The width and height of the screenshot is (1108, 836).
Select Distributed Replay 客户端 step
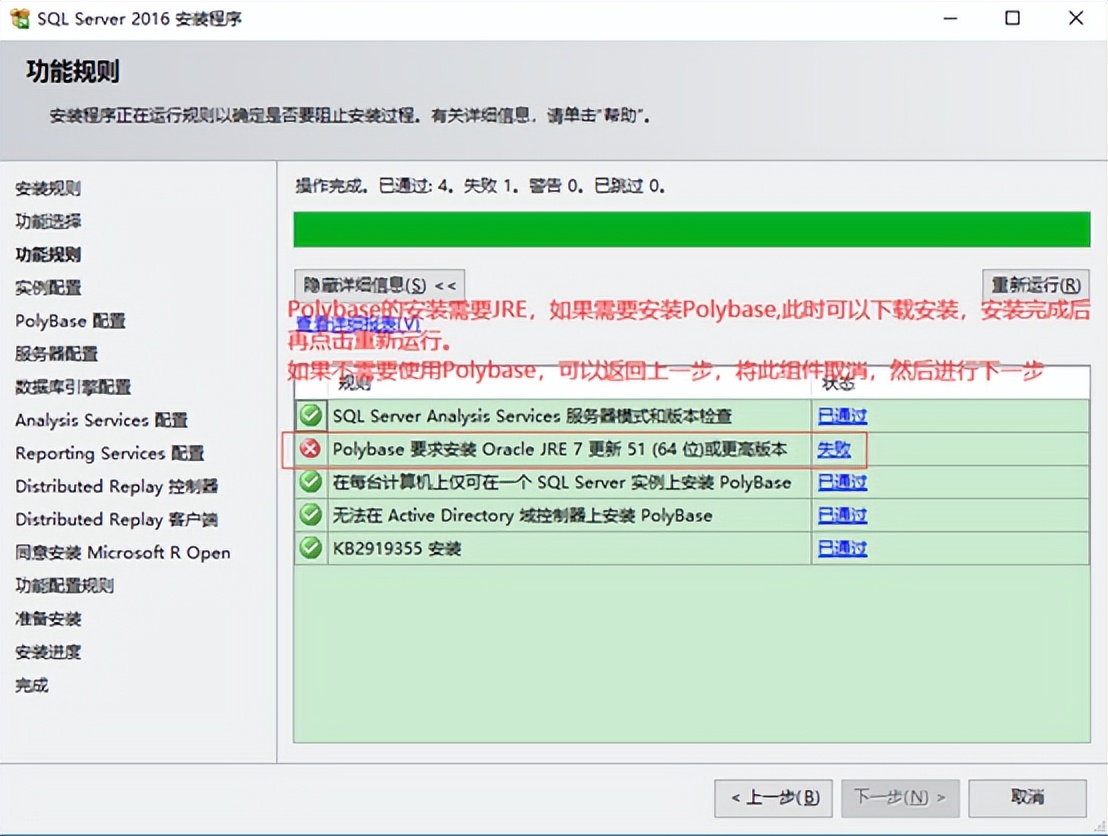tap(116, 519)
